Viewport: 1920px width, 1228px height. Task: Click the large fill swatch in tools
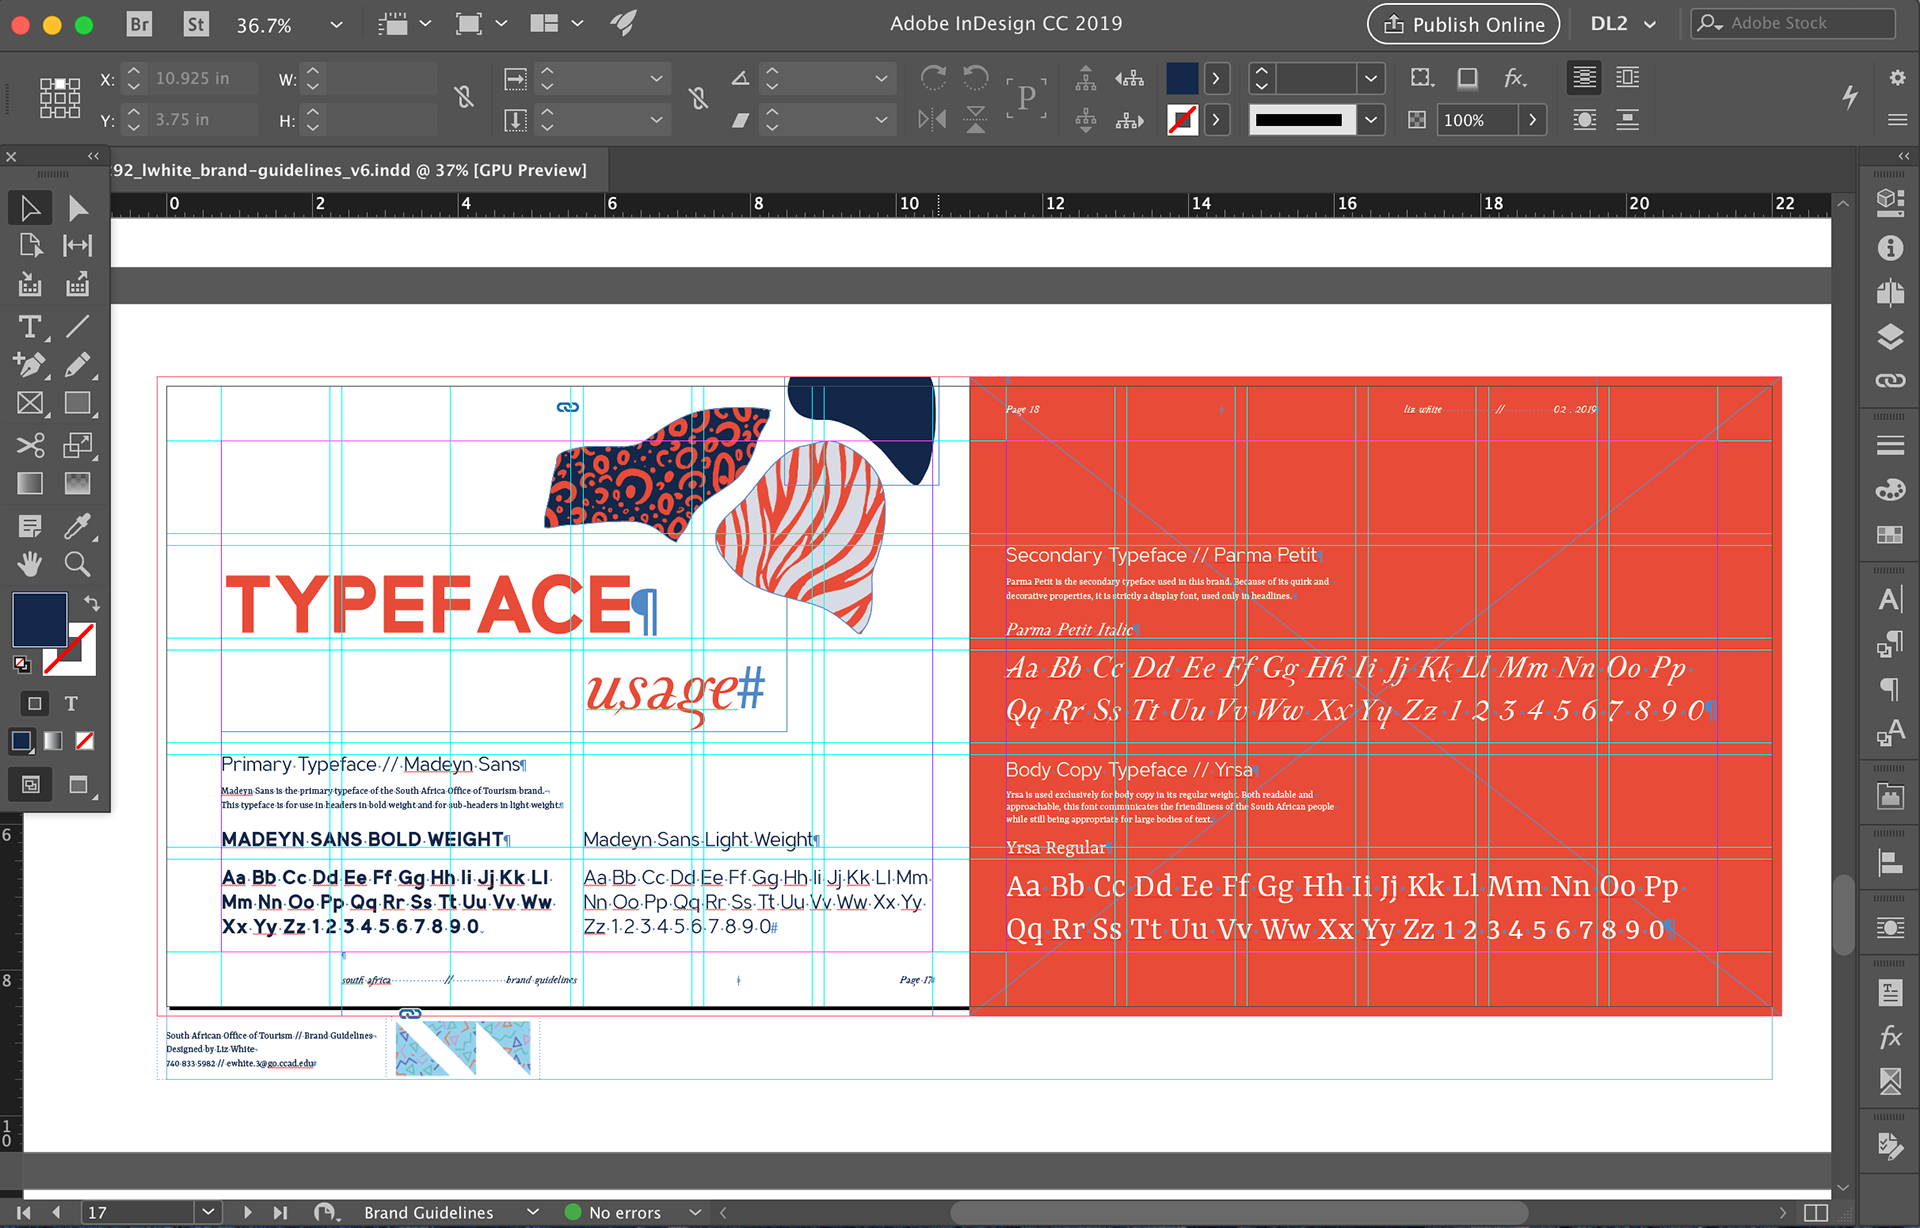pos(40,619)
